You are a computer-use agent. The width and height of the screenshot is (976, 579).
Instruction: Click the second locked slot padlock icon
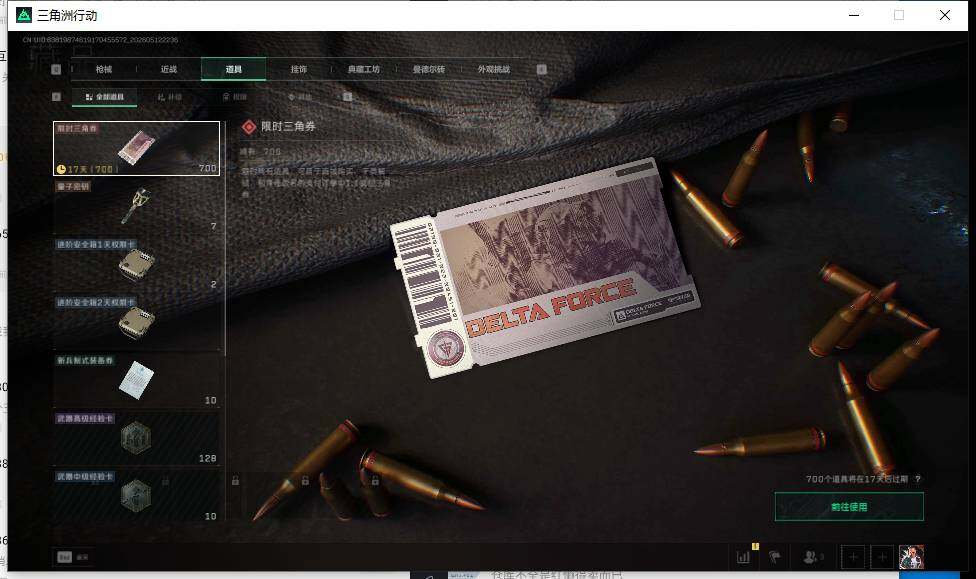click(305, 481)
